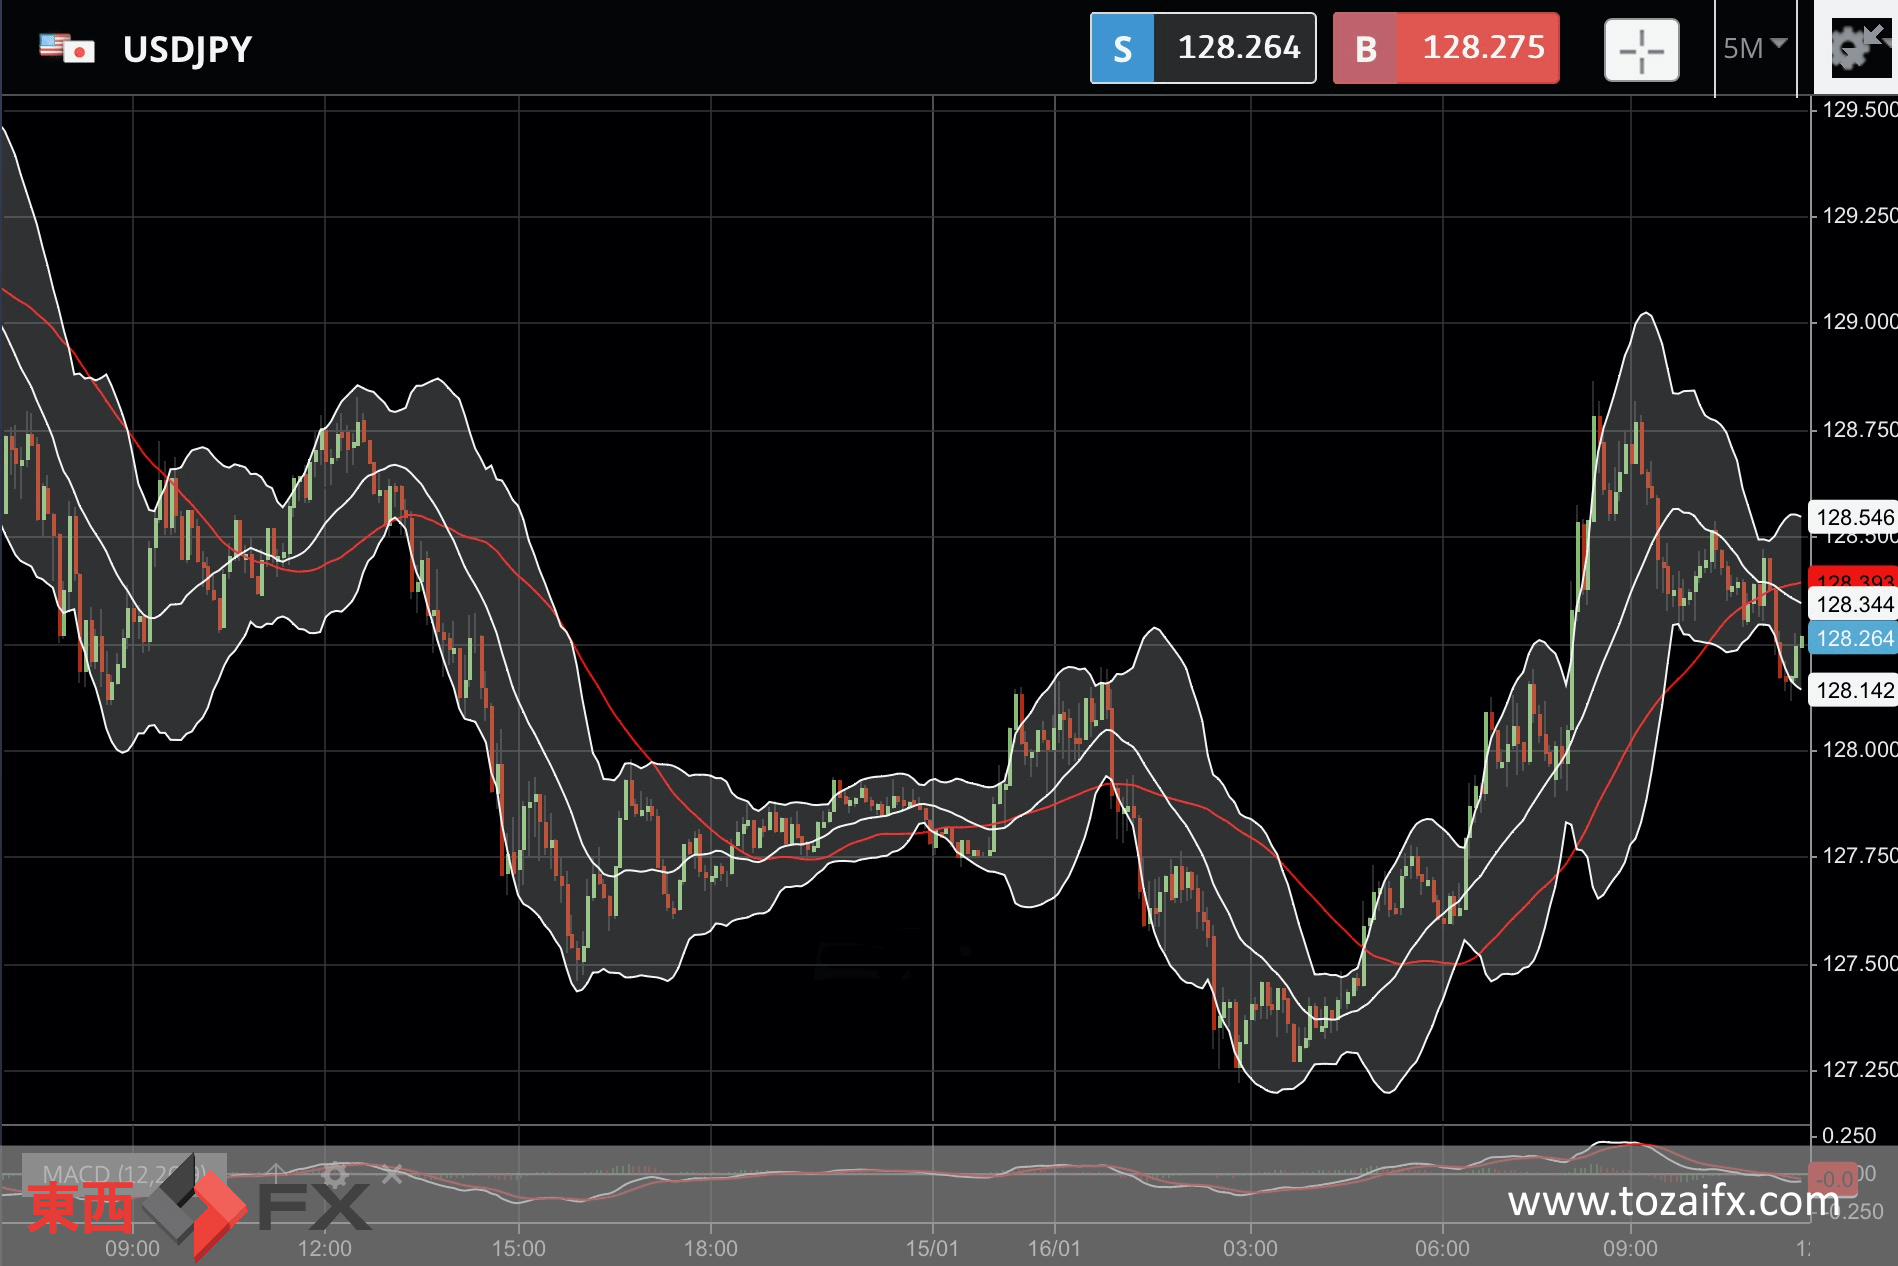Click the dropdown arrow beside 5M
This screenshot has width=1898, height=1266.
point(1778,44)
